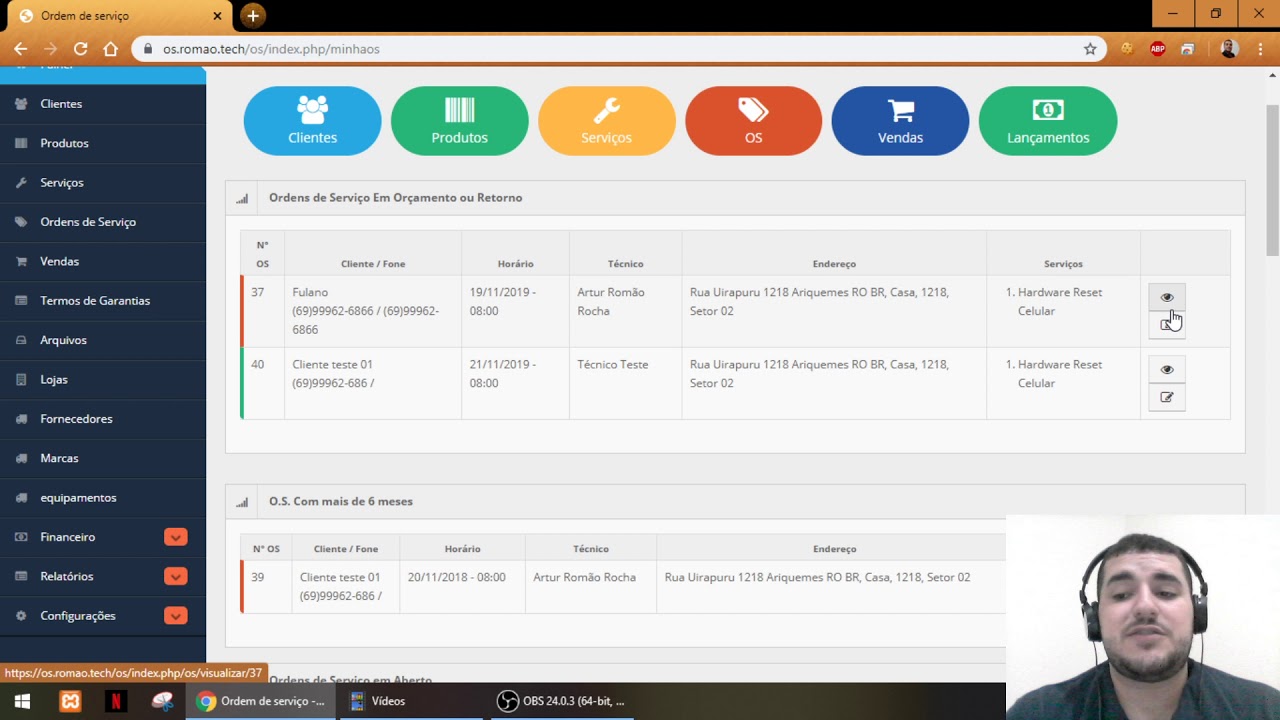This screenshot has height=720, width=1280.
Task: Open the Windows Start button
Action: click(22, 701)
